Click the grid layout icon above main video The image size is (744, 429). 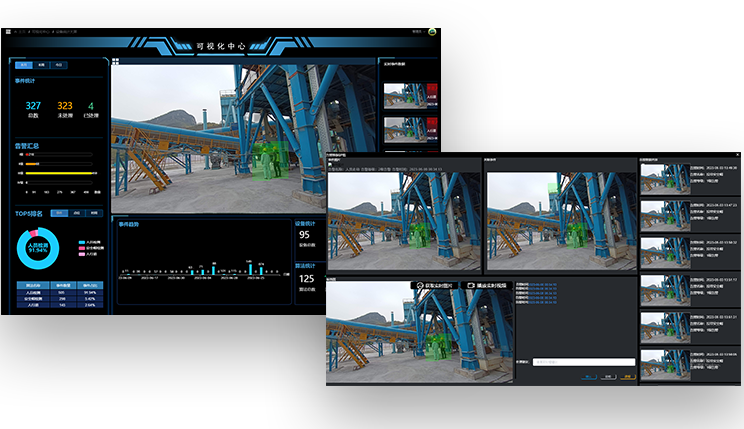tap(116, 61)
